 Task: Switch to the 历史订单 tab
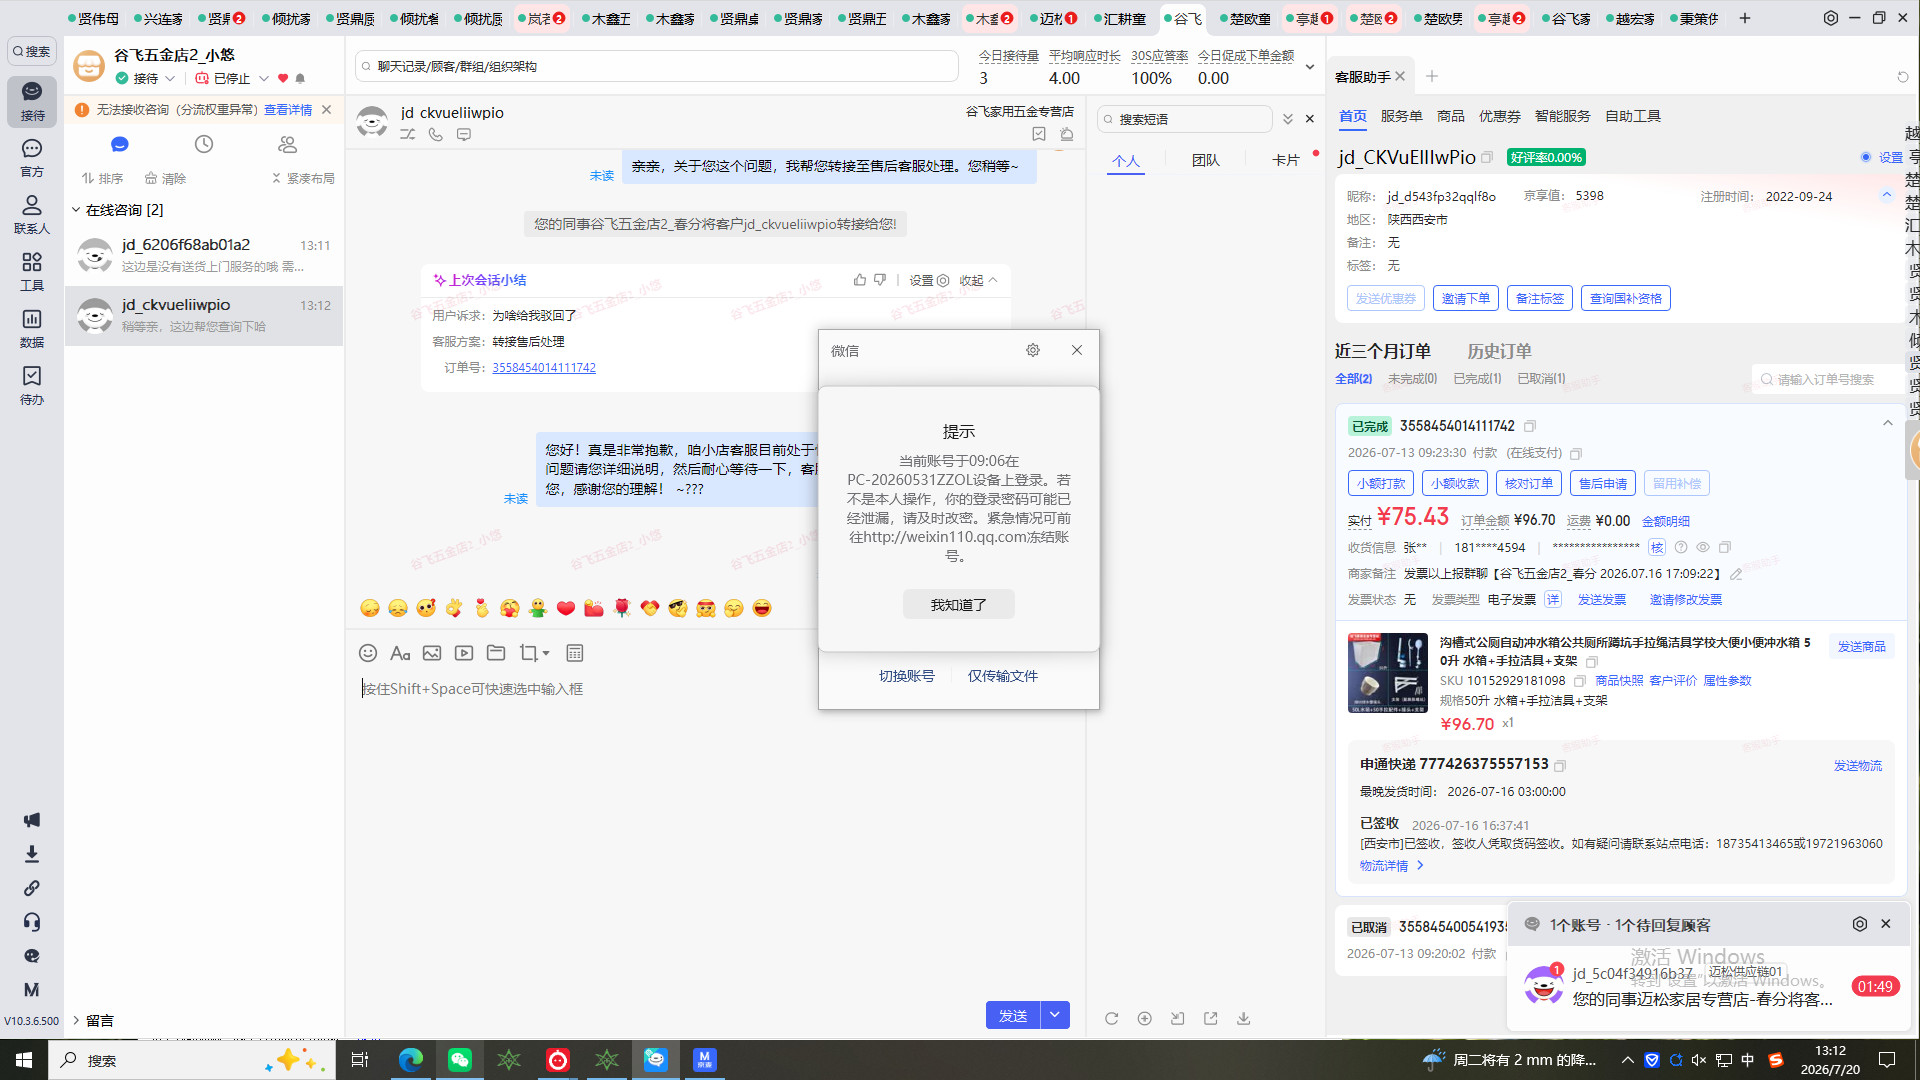pos(1499,351)
